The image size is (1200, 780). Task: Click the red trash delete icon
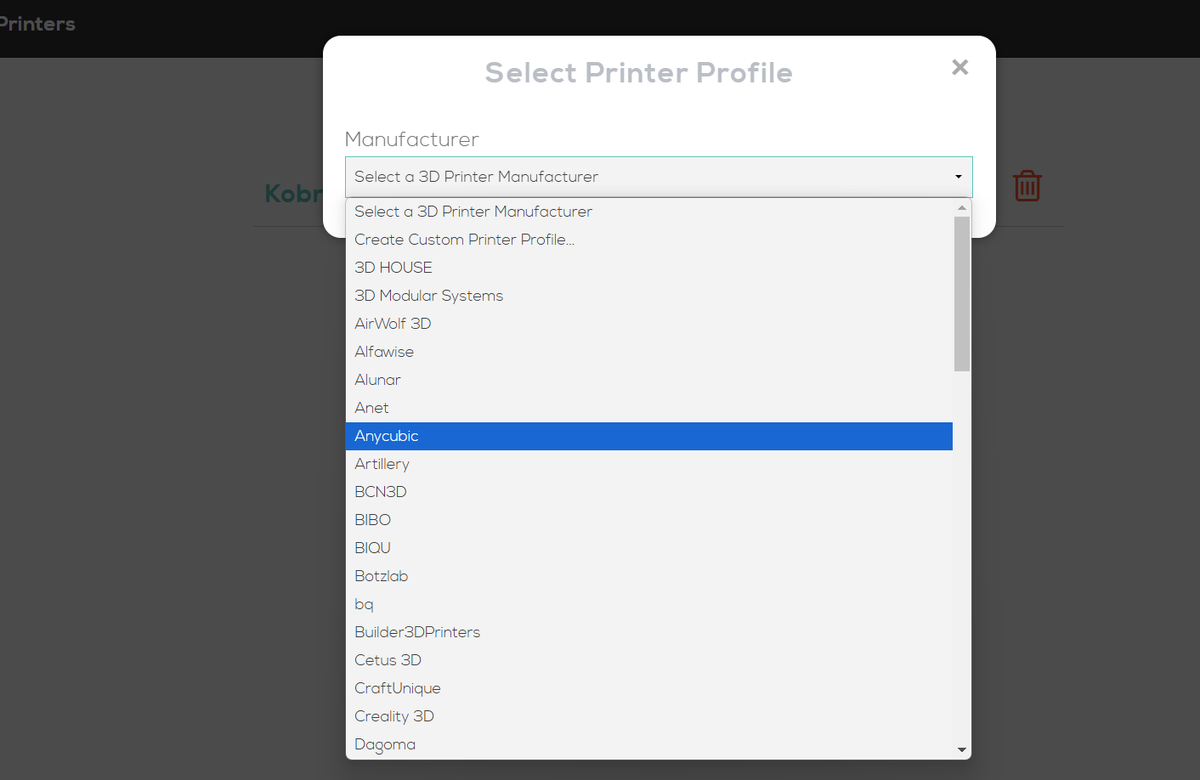click(x=1027, y=186)
